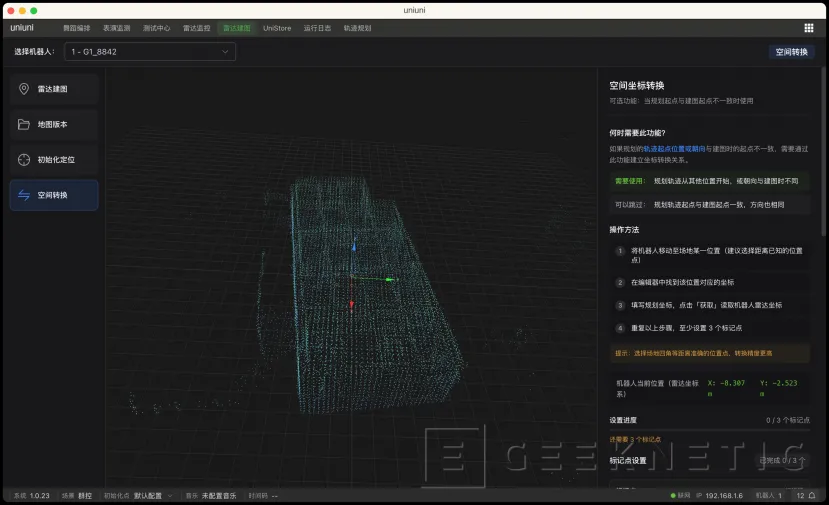Viewport: 829px width, 505px height.
Task: Switch to the 舞蹈编排 tab
Action: 77,28
